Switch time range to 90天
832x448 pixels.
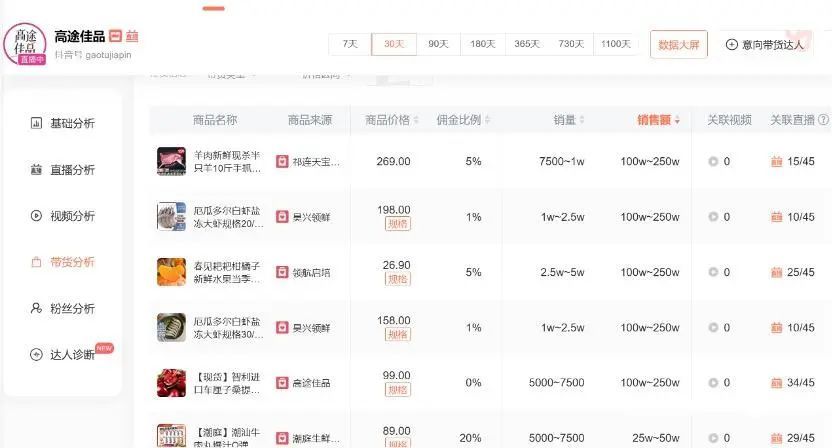click(x=438, y=44)
